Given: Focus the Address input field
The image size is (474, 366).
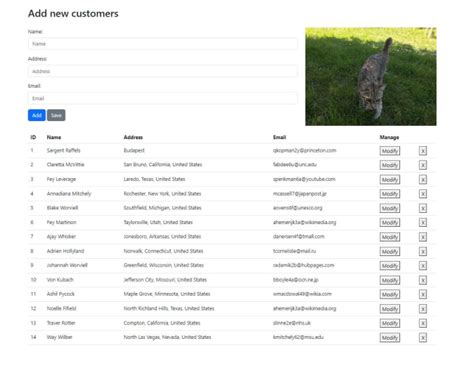Looking at the screenshot, I should click(163, 71).
